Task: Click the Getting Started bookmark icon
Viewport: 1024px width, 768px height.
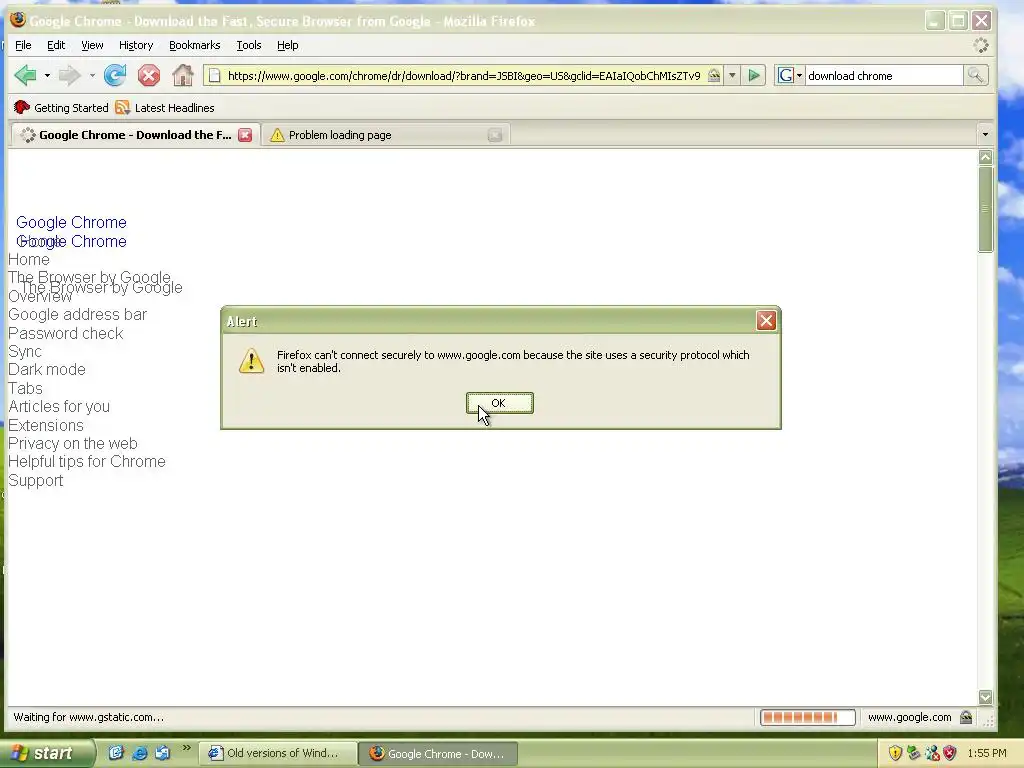Action: 22,108
